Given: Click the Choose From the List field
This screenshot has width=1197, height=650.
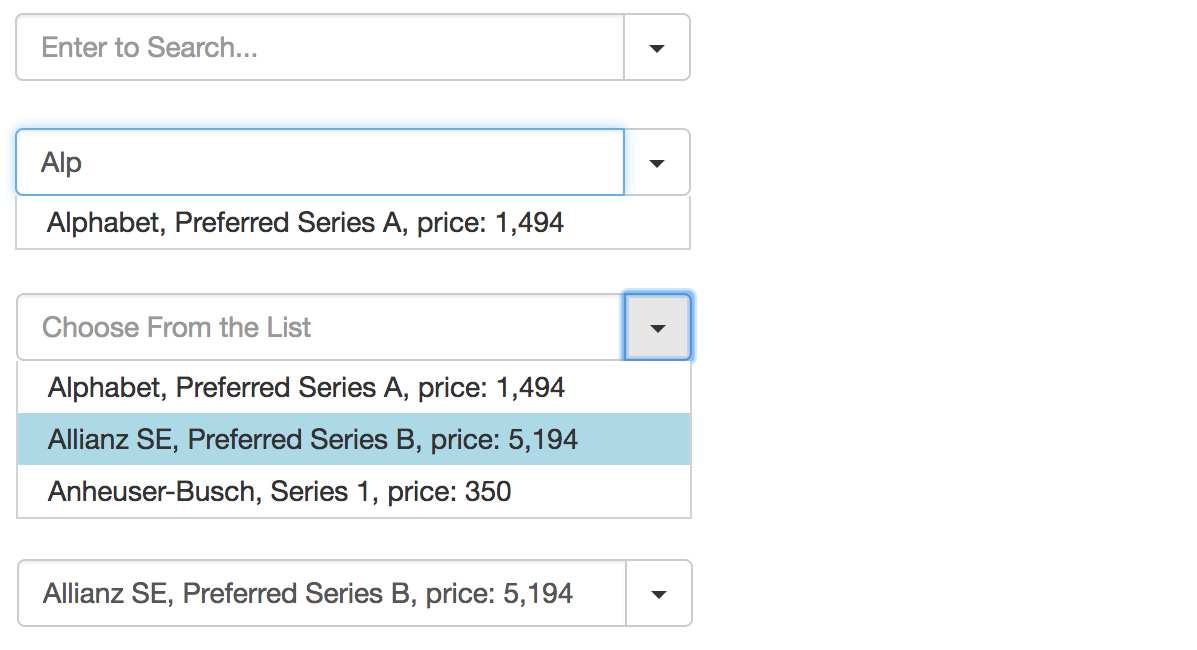Looking at the screenshot, I should click(x=321, y=327).
